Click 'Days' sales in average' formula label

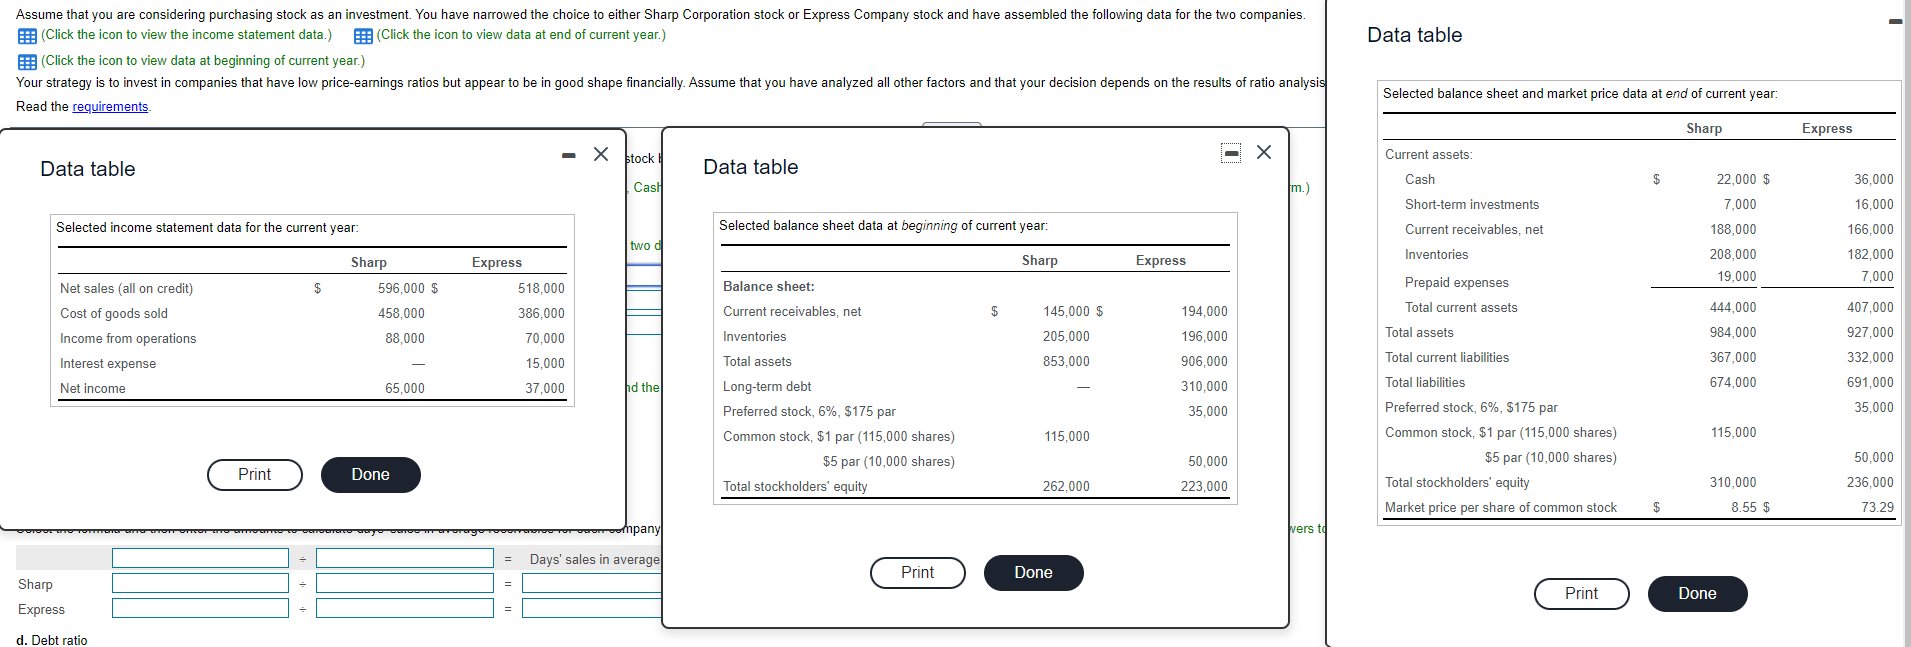click(594, 560)
